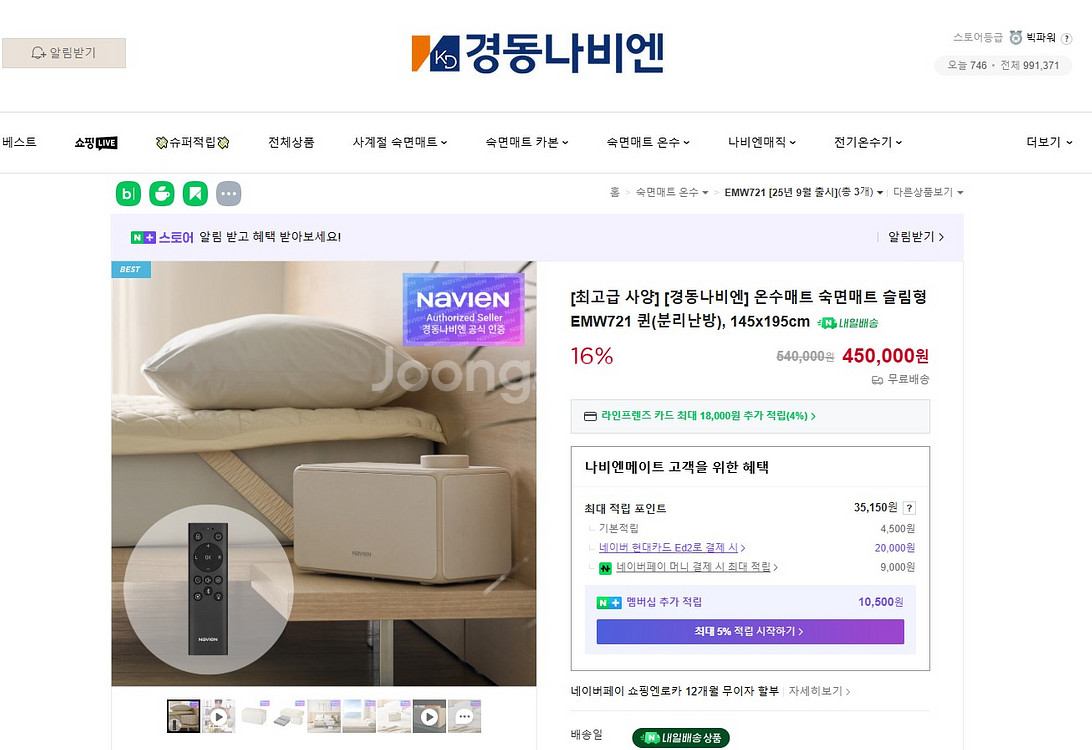Click the speech bubble review thumbnail icon
Screen dimensions: 1092x750
coord(464,716)
